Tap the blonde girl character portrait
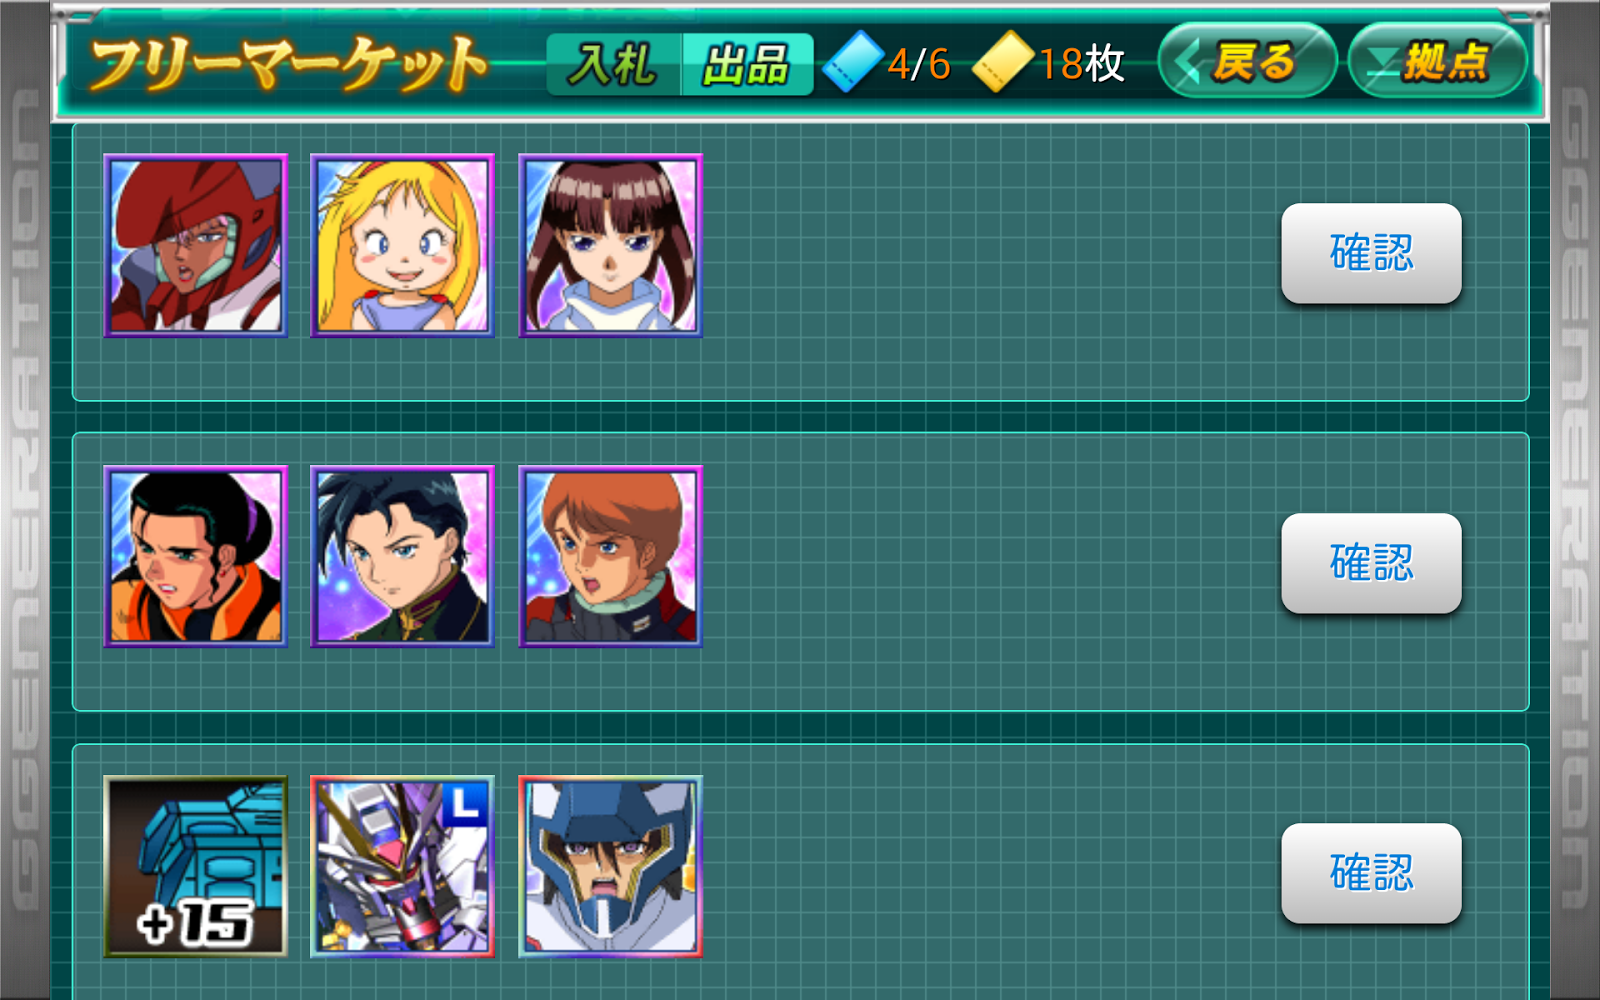Viewport: 1600px width, 1000px height. point(402,245)
